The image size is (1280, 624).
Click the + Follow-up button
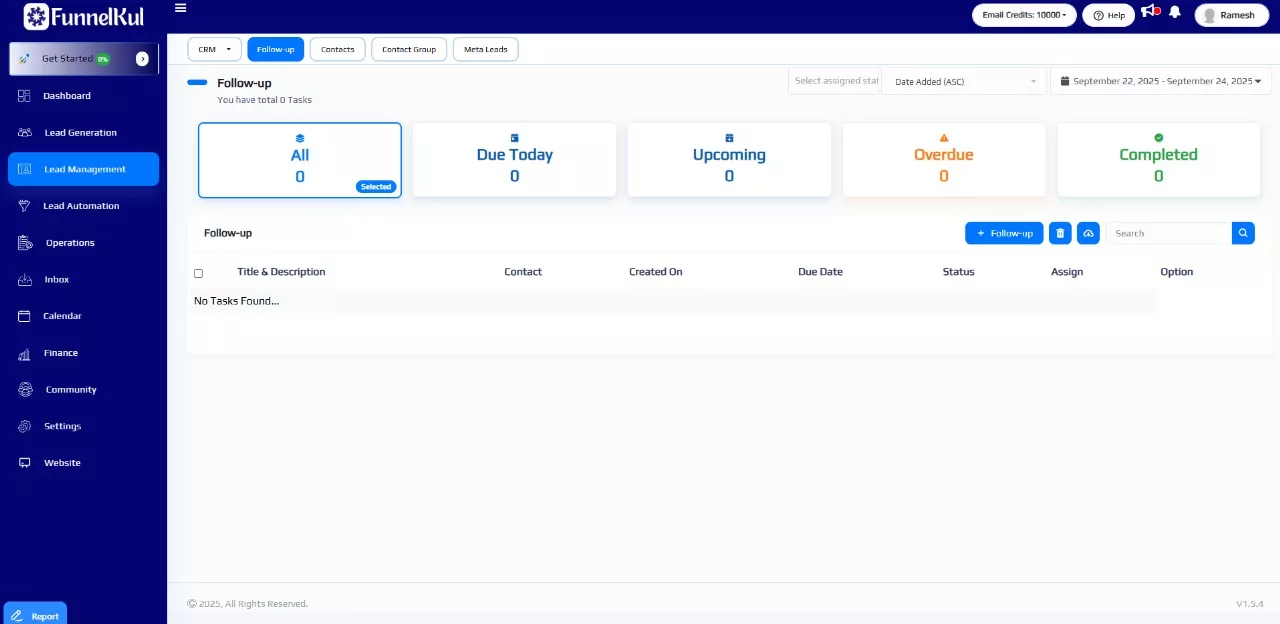coord(1004,233)
